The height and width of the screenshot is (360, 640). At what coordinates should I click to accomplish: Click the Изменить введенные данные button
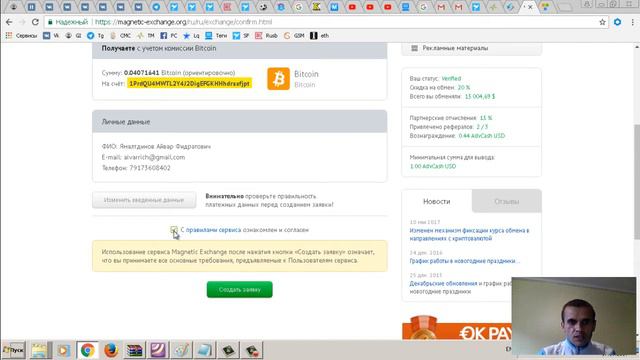[144, 200]
